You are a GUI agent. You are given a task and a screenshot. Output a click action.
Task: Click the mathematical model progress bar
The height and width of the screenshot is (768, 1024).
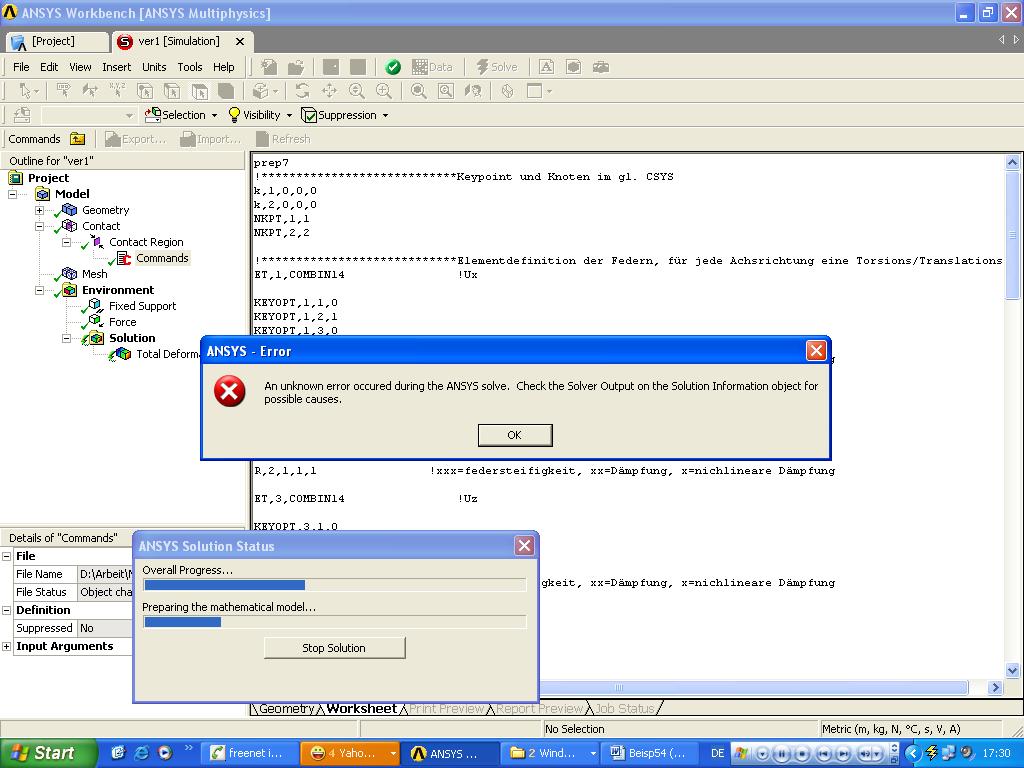click(335, 622)
